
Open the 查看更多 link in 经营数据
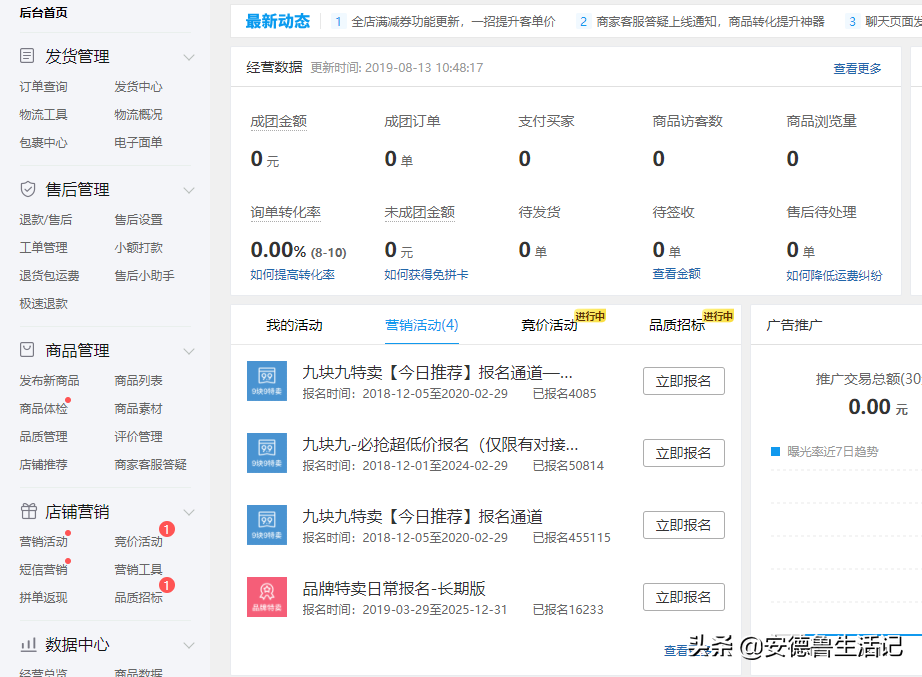857,68
